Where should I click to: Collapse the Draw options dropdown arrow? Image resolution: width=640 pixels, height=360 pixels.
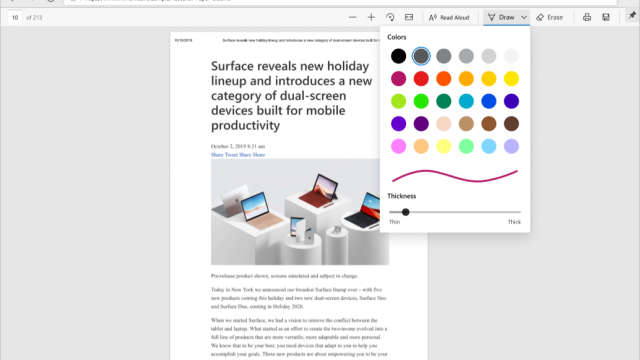click(524, 18)
